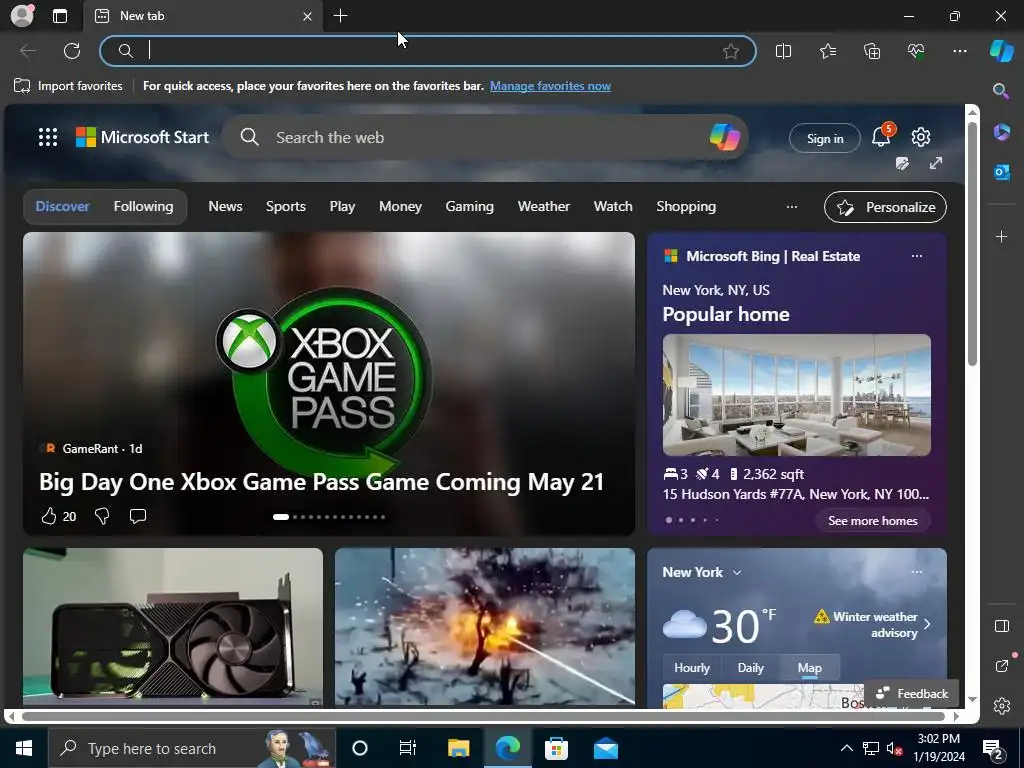Expand more feed categories ellipsis
The image size is (1024, 768).
click(x=792, y=206)
